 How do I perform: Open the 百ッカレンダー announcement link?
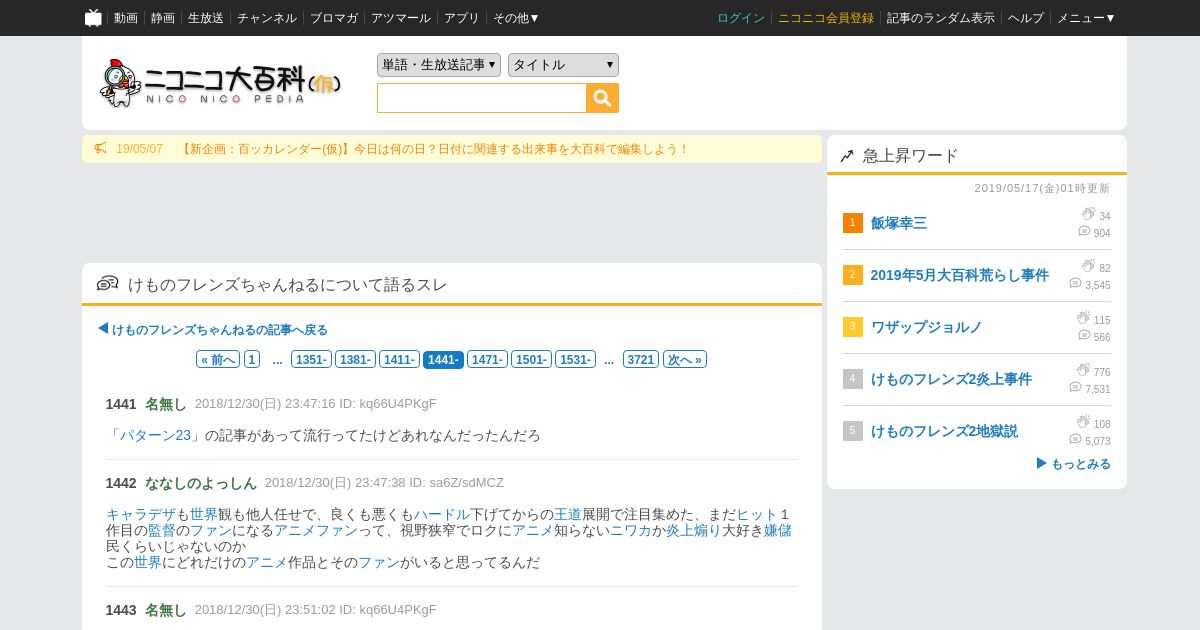click(x=435, y=149)
